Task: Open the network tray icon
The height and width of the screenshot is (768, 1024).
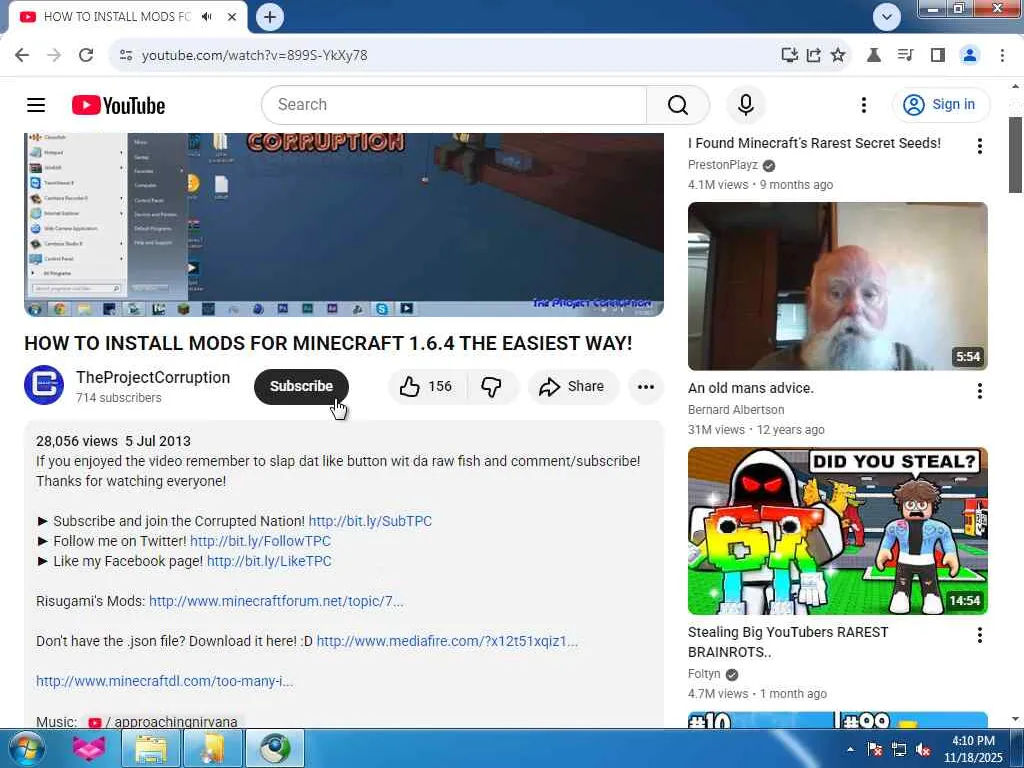Action: coord(899,750)
